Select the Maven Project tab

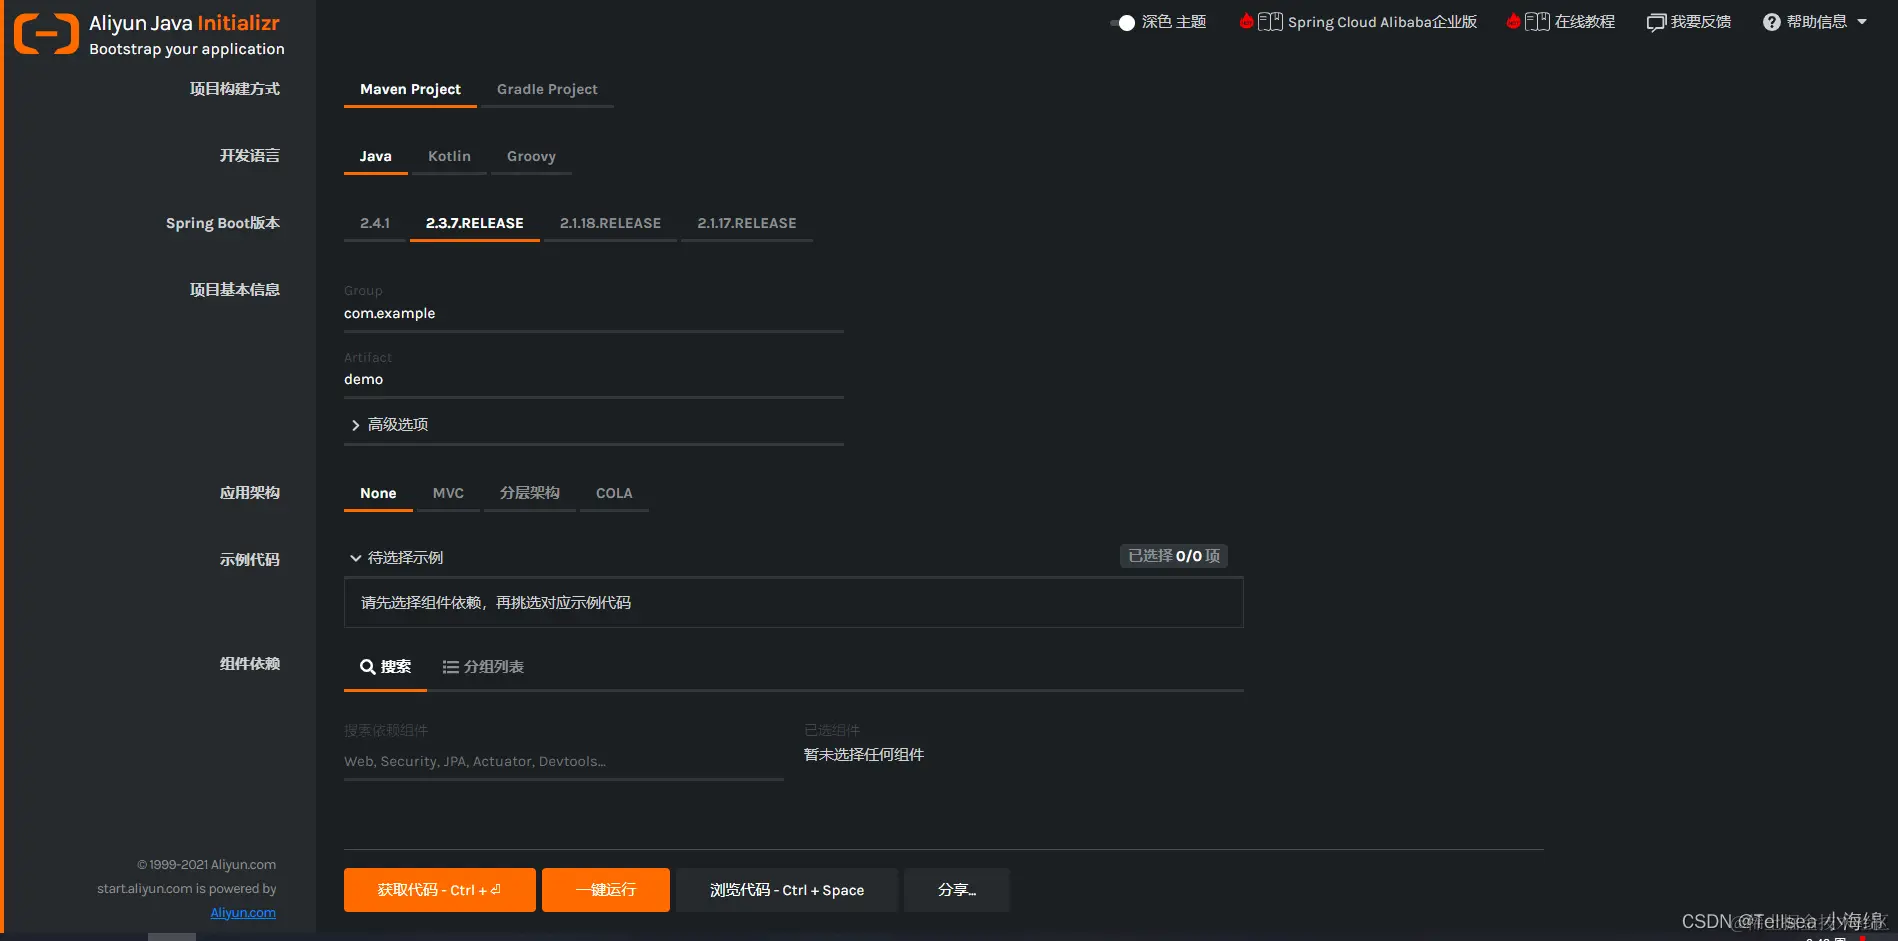[410, 89]
